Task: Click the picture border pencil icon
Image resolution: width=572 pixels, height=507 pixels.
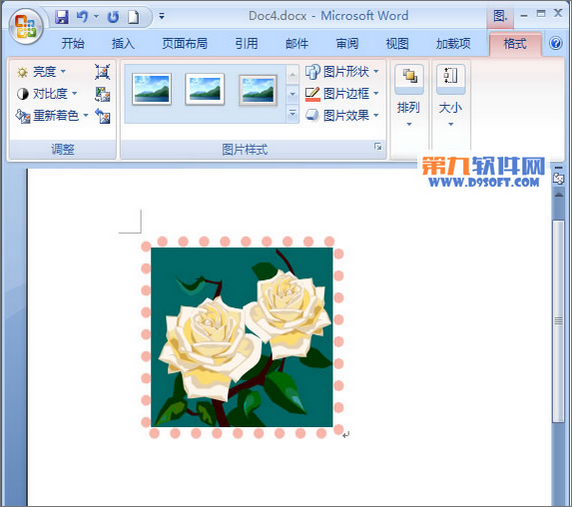Action: coord(313,94)
